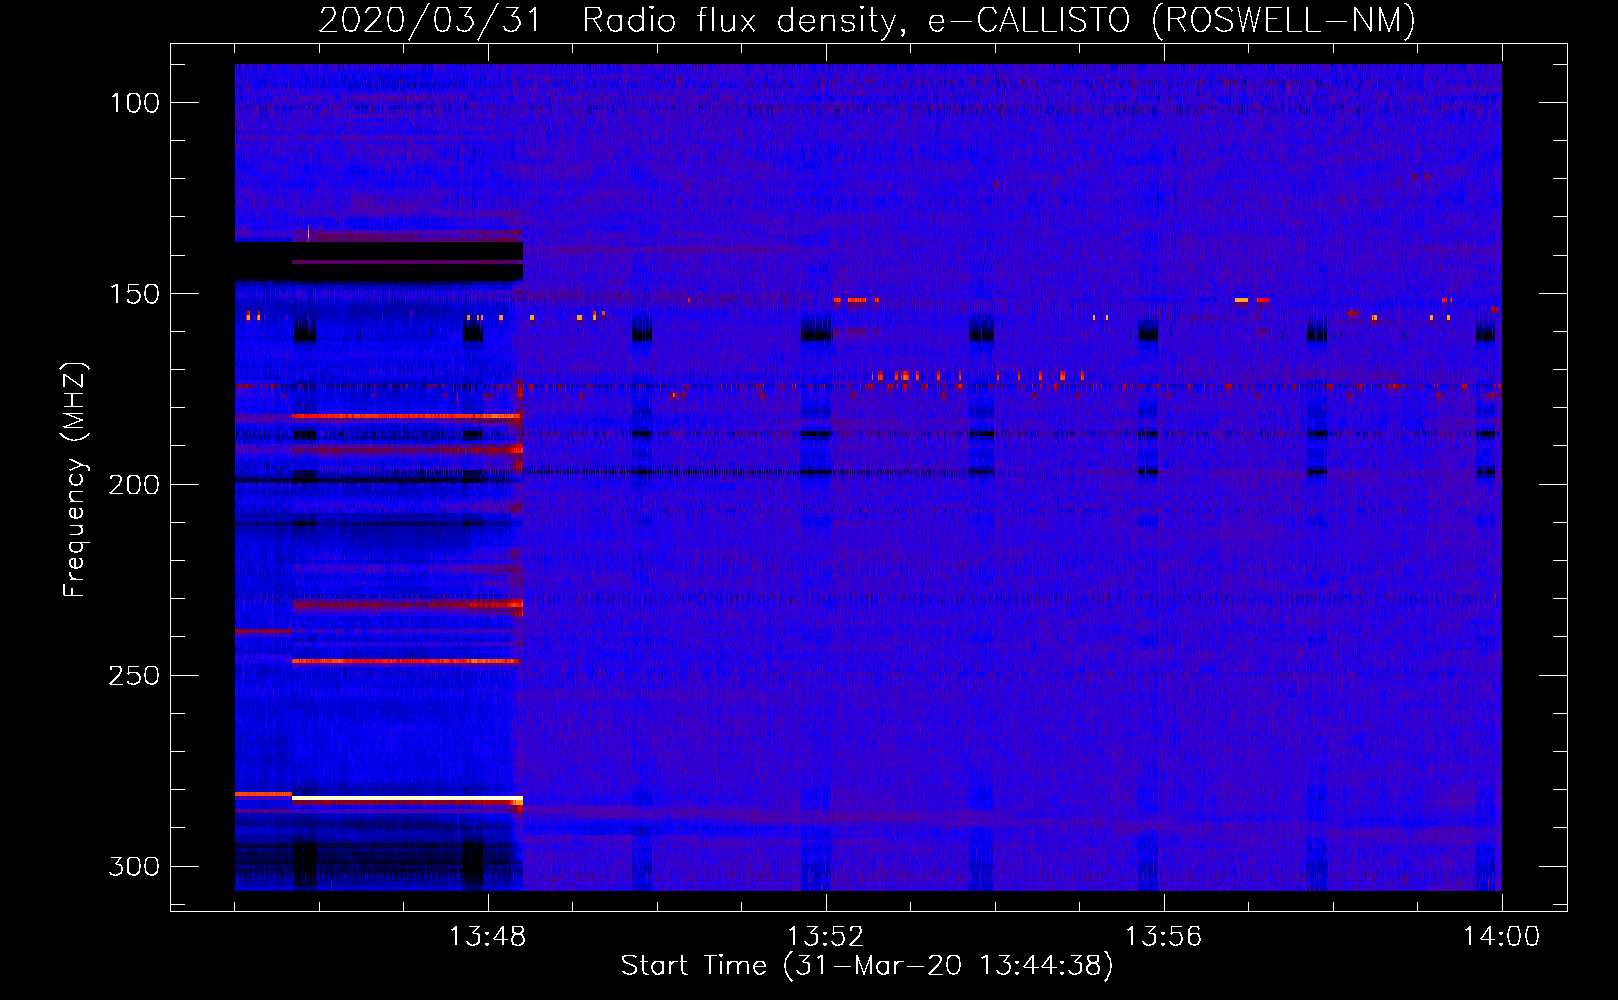Click the '13:48' time tick label
Viewport: 1618px width, 1000px height.
coord(488,937)
